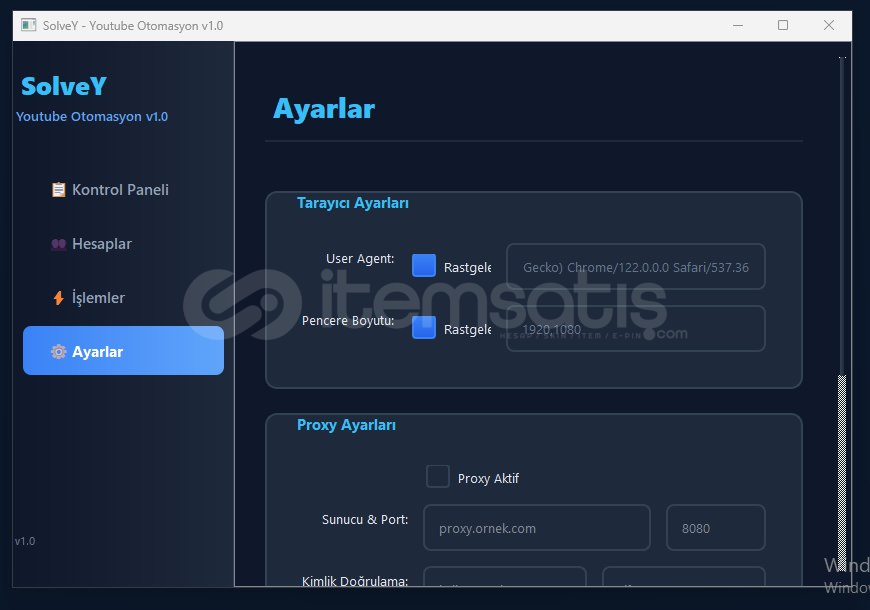Minimize the SolveY window
Viewport: 870px width, 610px height.
(738, 26)
